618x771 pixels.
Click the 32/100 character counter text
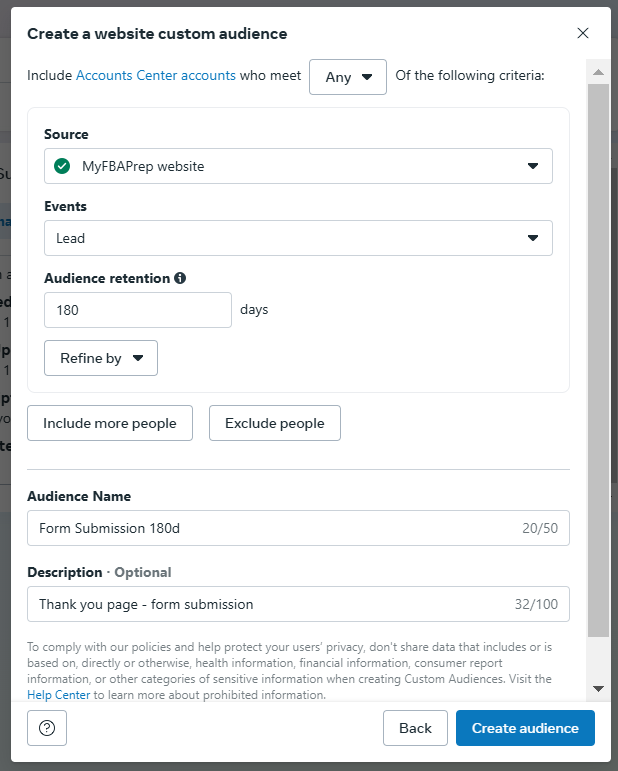(x=536, y=604)
